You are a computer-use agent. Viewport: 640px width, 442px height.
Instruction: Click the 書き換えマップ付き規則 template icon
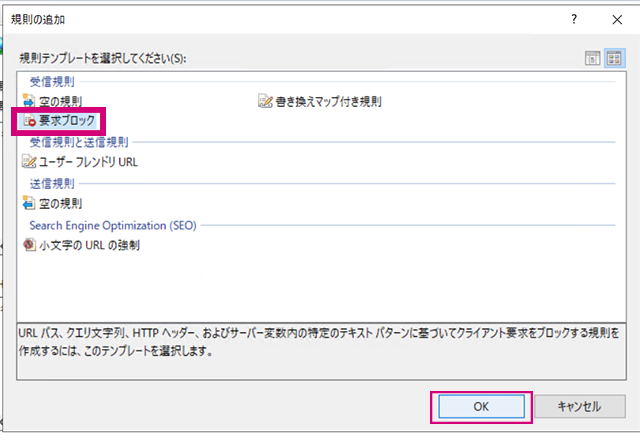pos(265,101)
